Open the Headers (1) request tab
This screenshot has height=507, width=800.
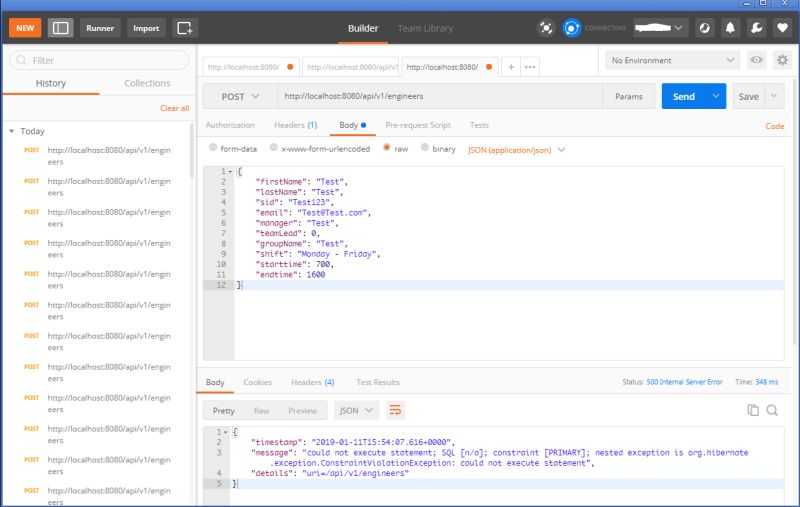coord(295,125)
